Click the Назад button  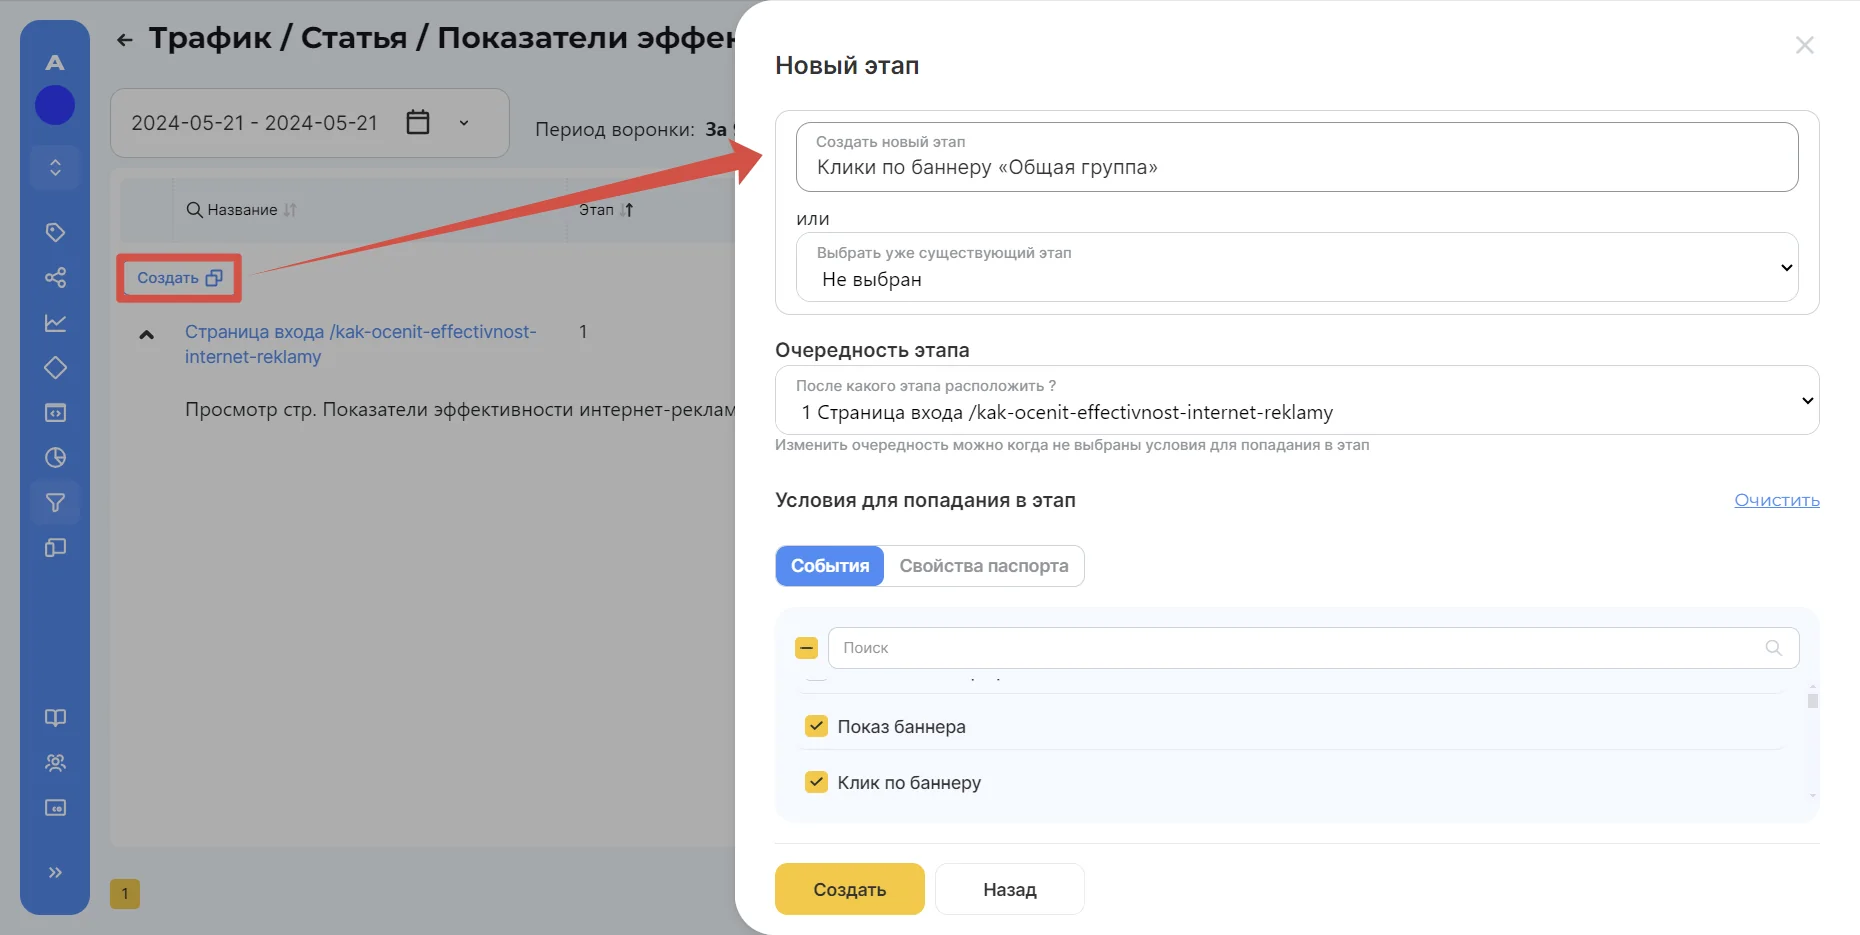(x=1010, y=889)
